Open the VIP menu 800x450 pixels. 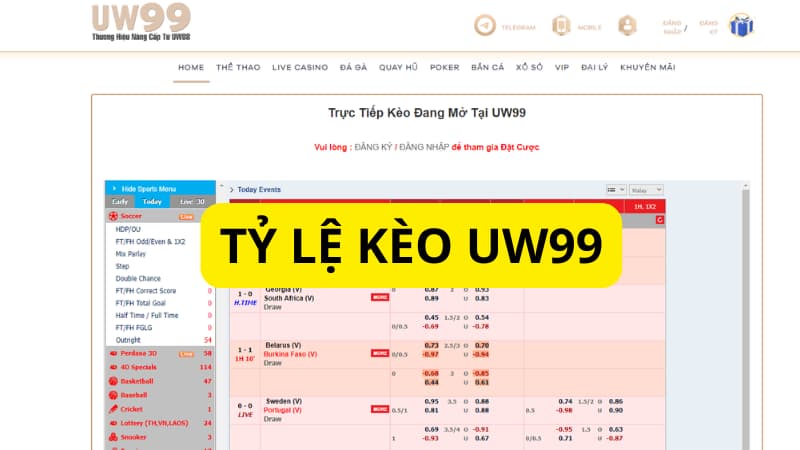[x=562, y=67]
